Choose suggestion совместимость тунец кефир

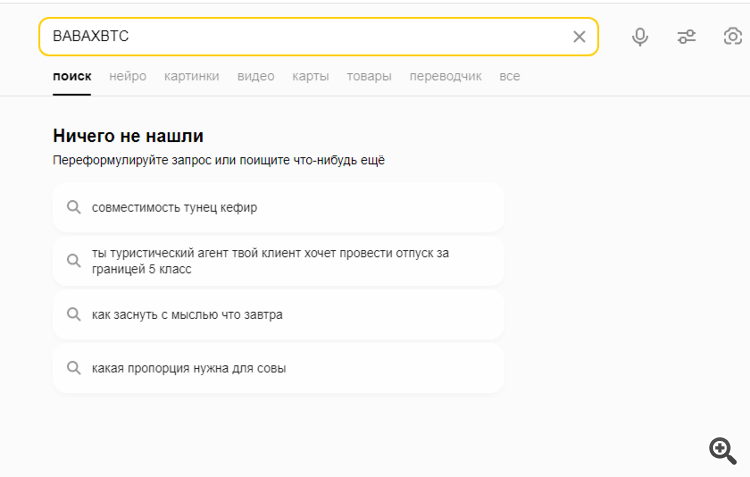coord(278,207)
